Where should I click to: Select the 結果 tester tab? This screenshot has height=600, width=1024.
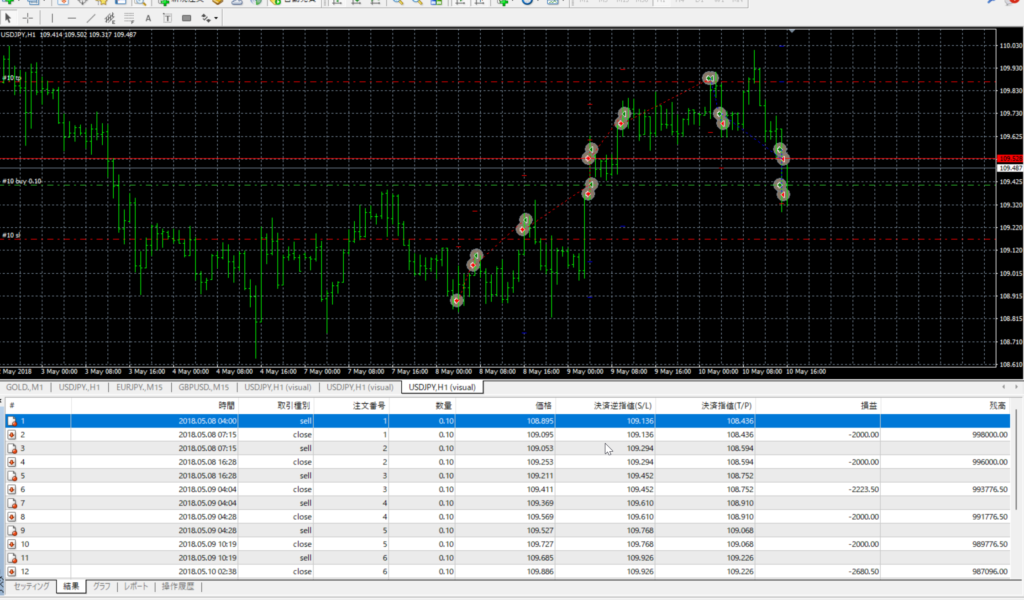(71, 586)
